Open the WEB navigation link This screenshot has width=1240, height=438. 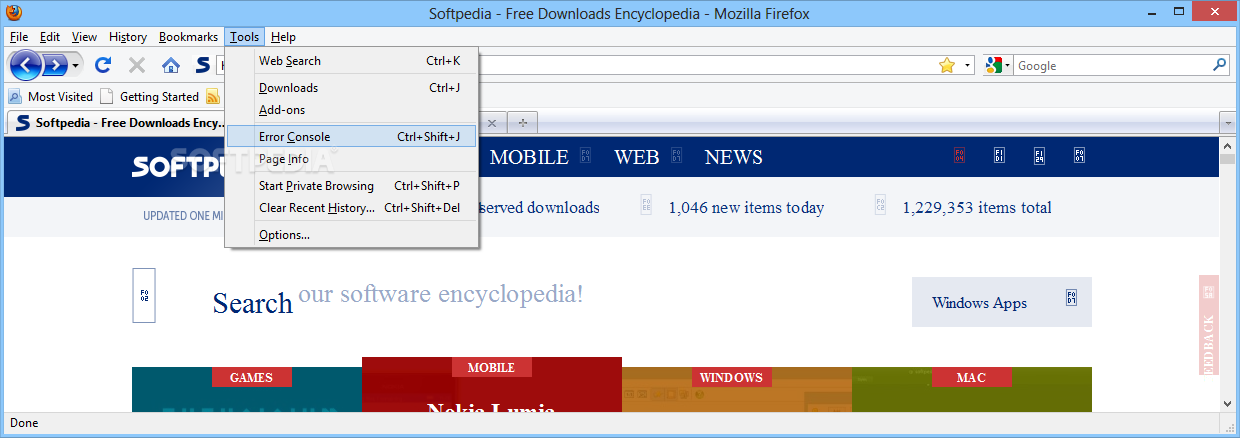point(637,157)
